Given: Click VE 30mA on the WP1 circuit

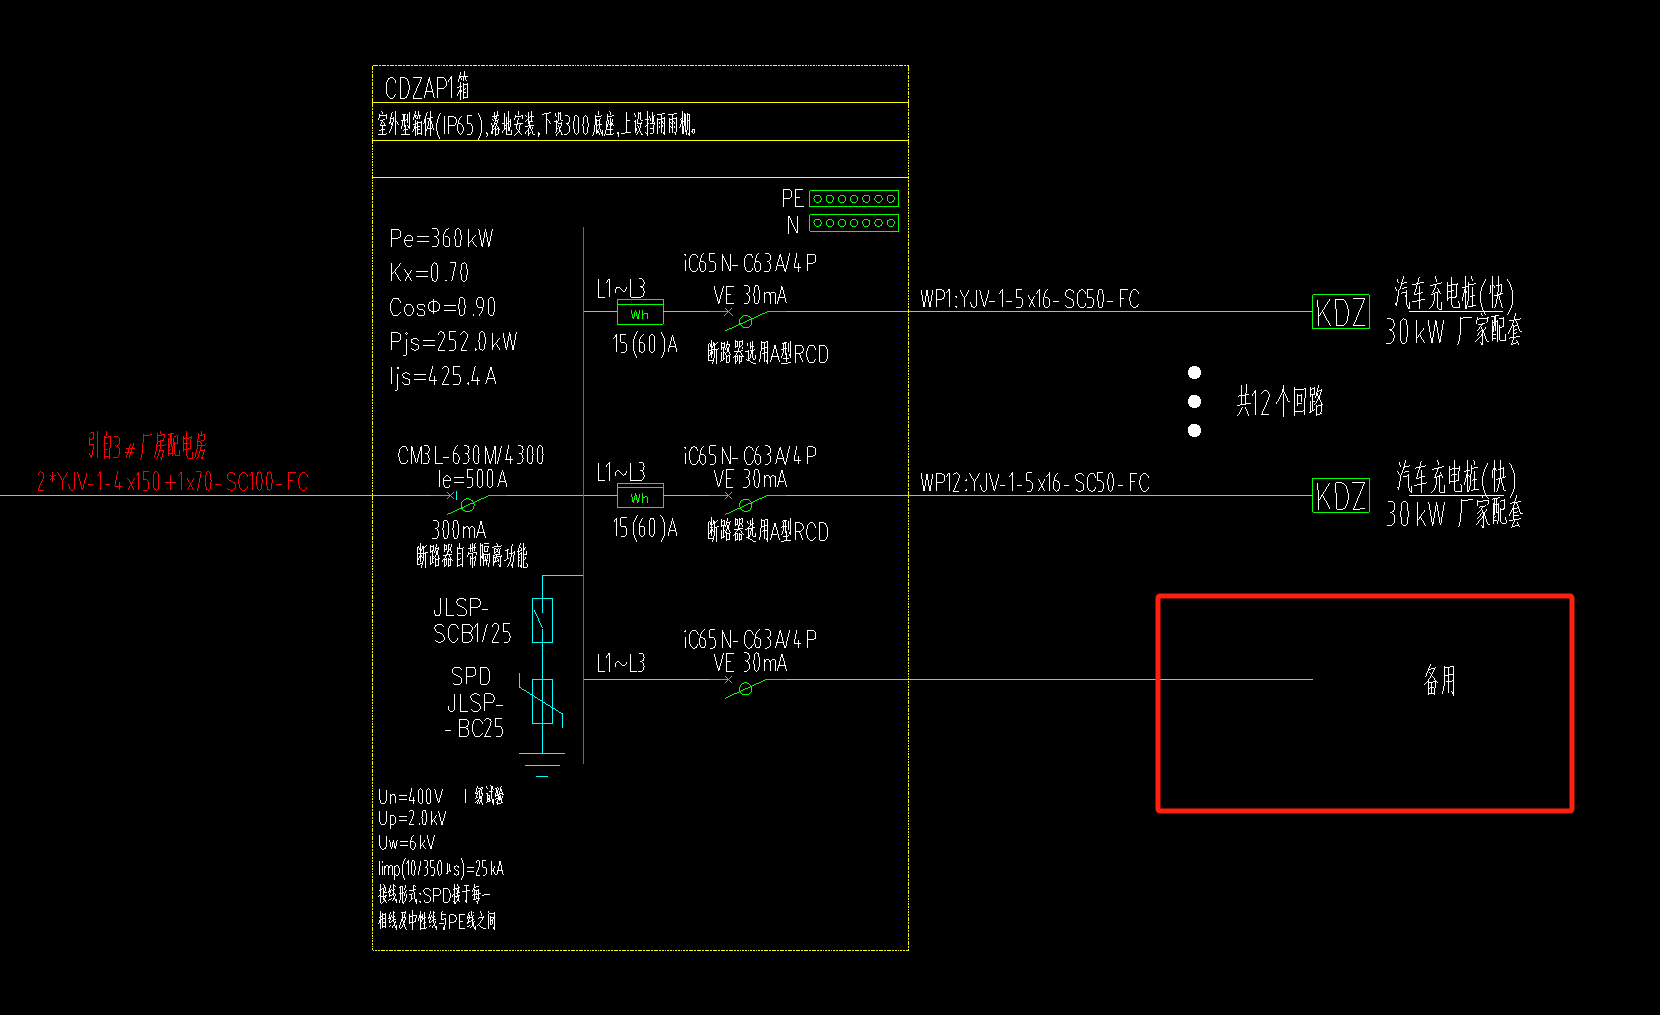Looking at the screenshot, I should (750, 296).
